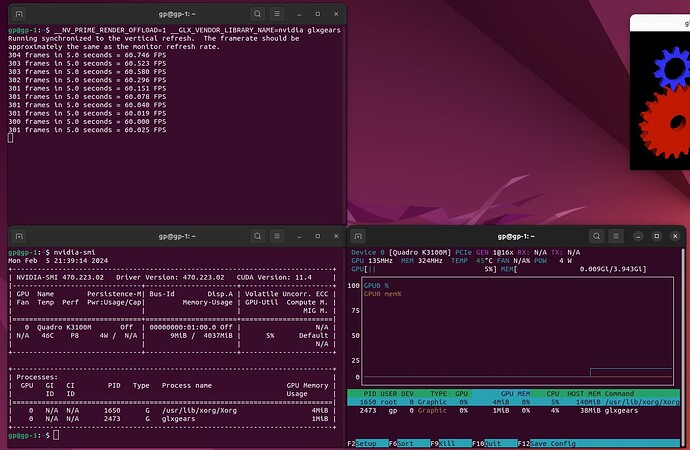Viewport: 690px width, 450px height.
Task: Select the glxgears process row in nvtop
Action: (x=514, y=410)
